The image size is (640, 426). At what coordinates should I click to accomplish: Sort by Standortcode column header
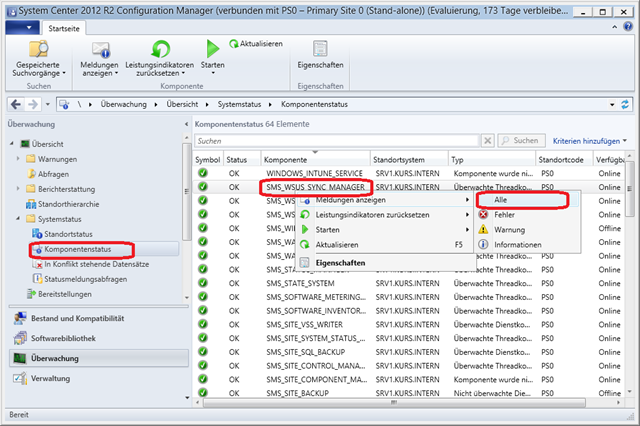click(x=564, y=160)
